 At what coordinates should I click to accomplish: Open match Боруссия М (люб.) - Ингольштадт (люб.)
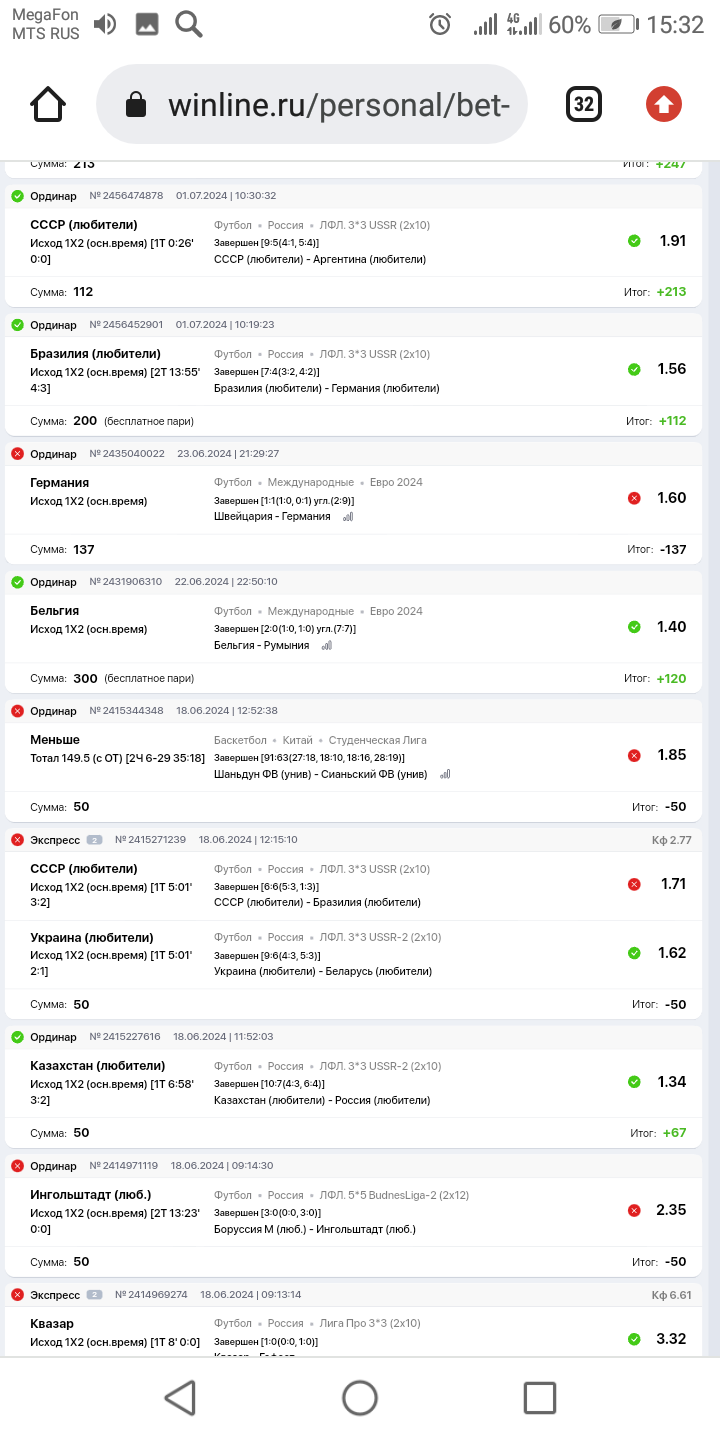point(315,1229)
